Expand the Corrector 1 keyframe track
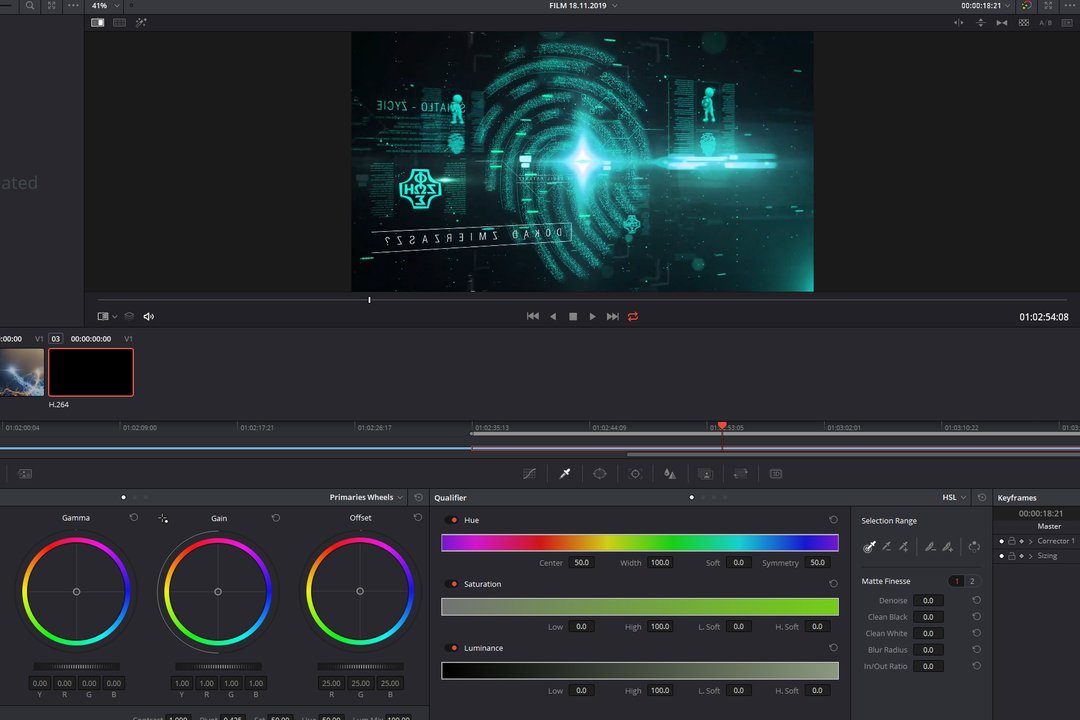Screen dimensions: 1080x720 1030,541
